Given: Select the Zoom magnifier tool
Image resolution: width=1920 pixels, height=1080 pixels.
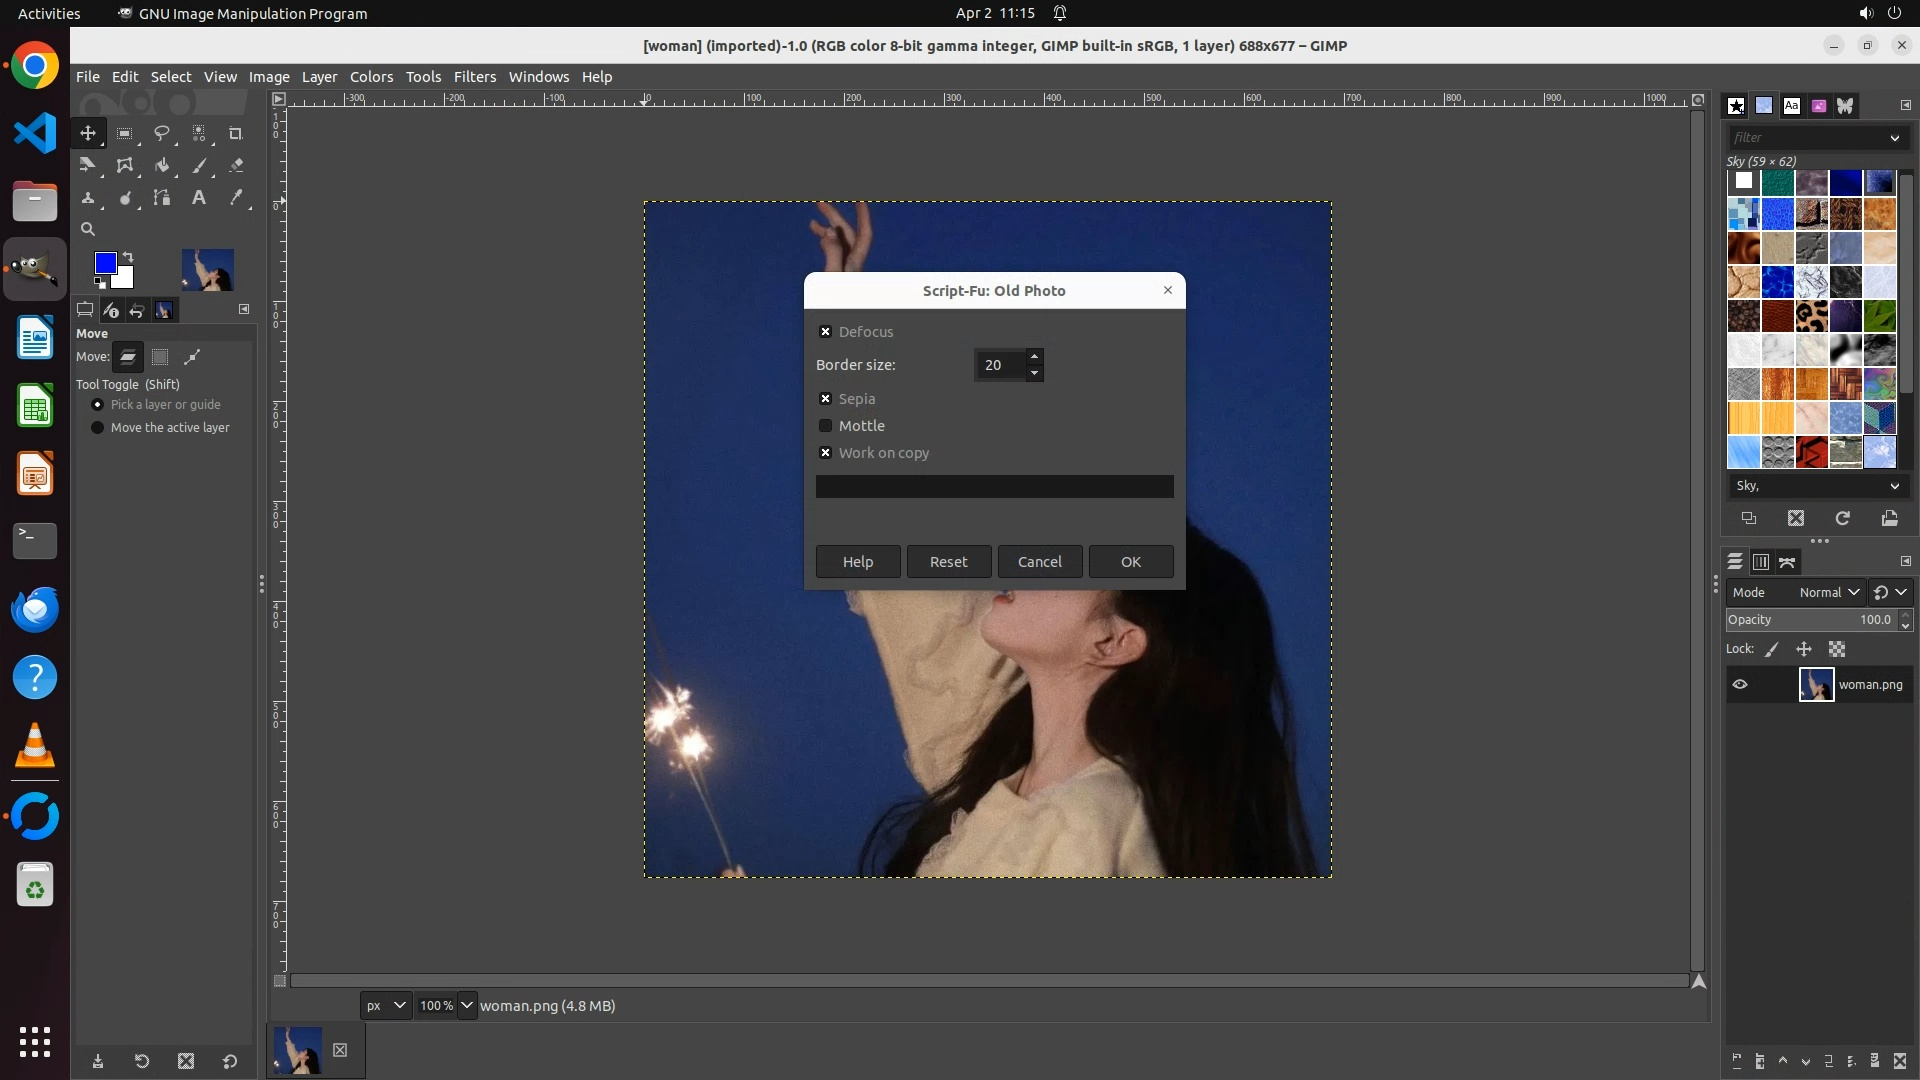Looking at the screenshot, I should (x=88, y=229).
